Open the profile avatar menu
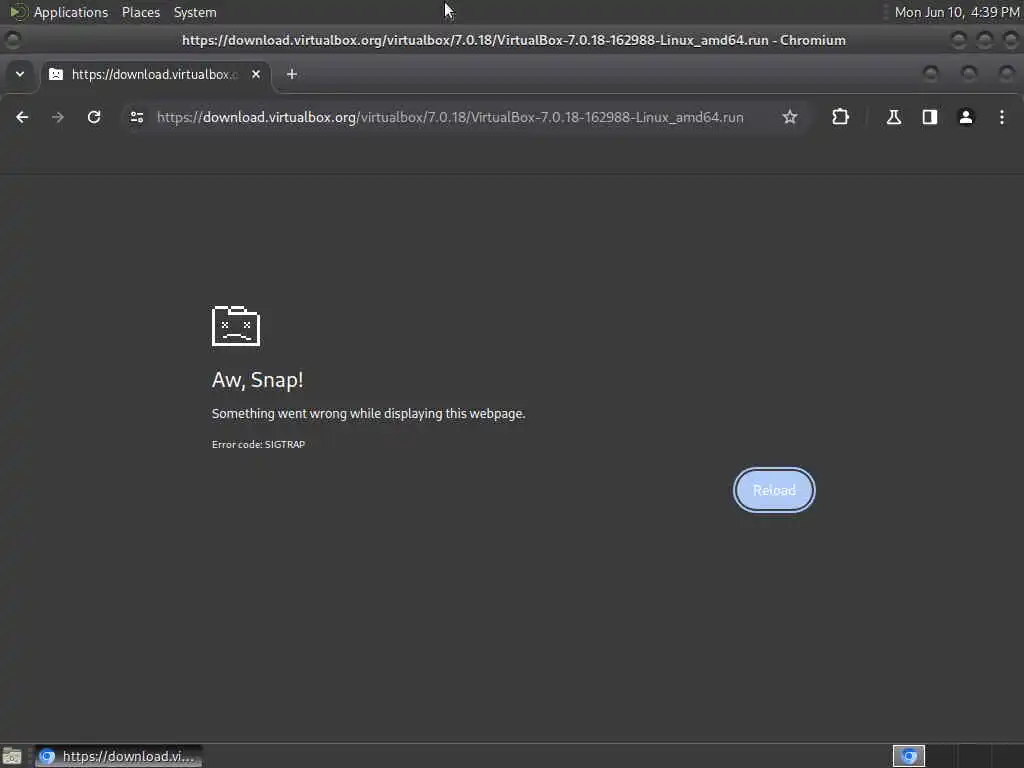This screenshot has height=768, width=1024. coord(966,117)
